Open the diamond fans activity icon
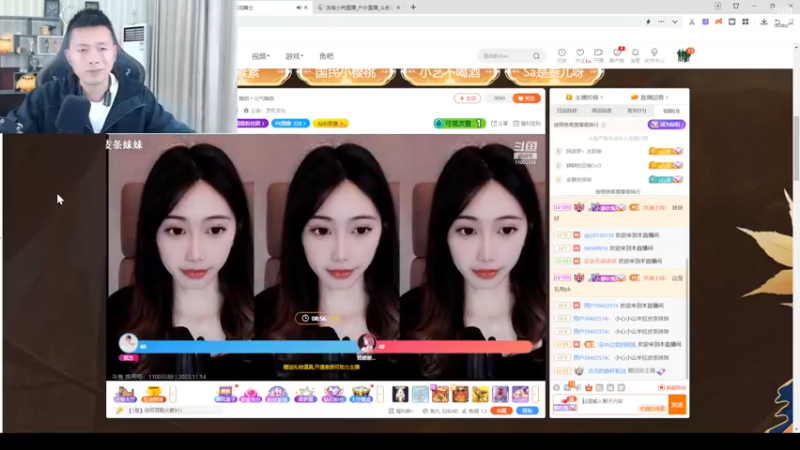Viewport: 800px width, 450px height. point(333,394)
